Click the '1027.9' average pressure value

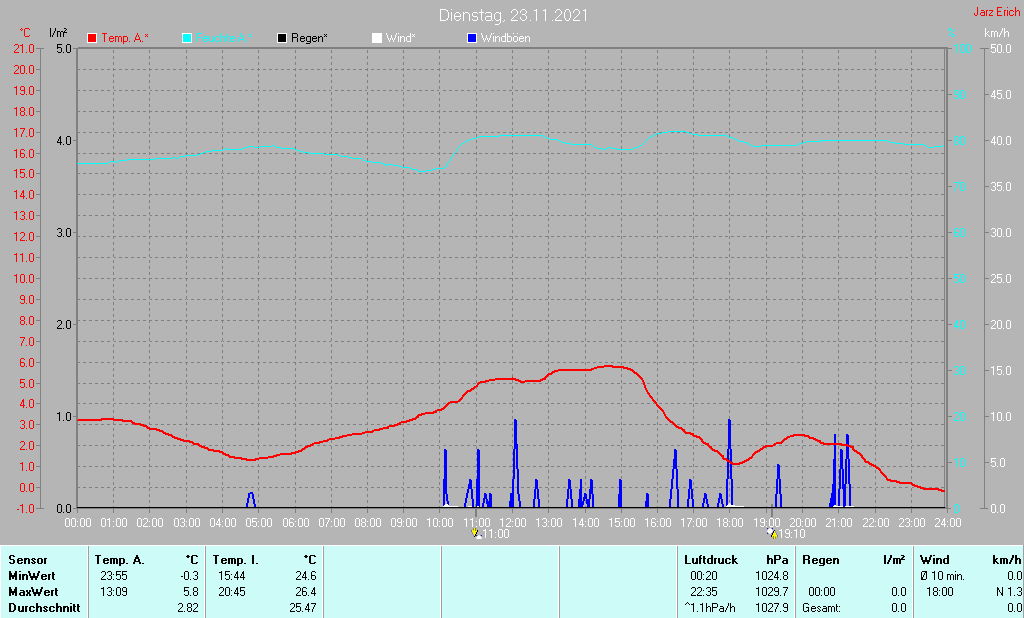(772, 608)
